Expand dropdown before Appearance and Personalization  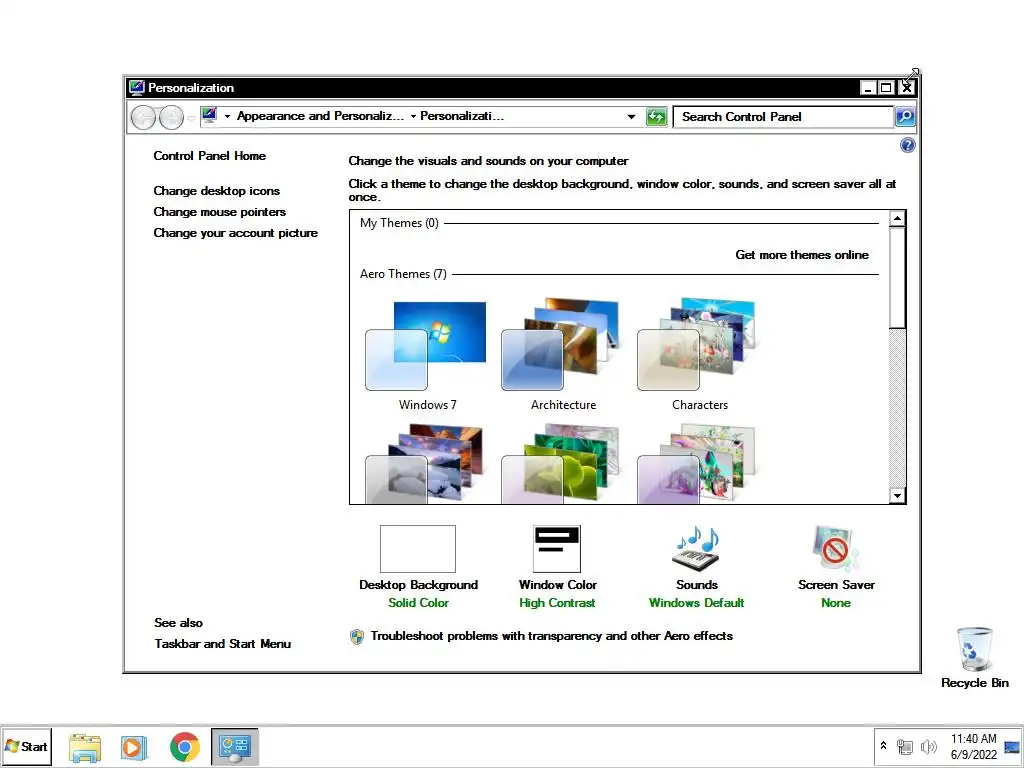pyautogui.click(x=227, y=116)
